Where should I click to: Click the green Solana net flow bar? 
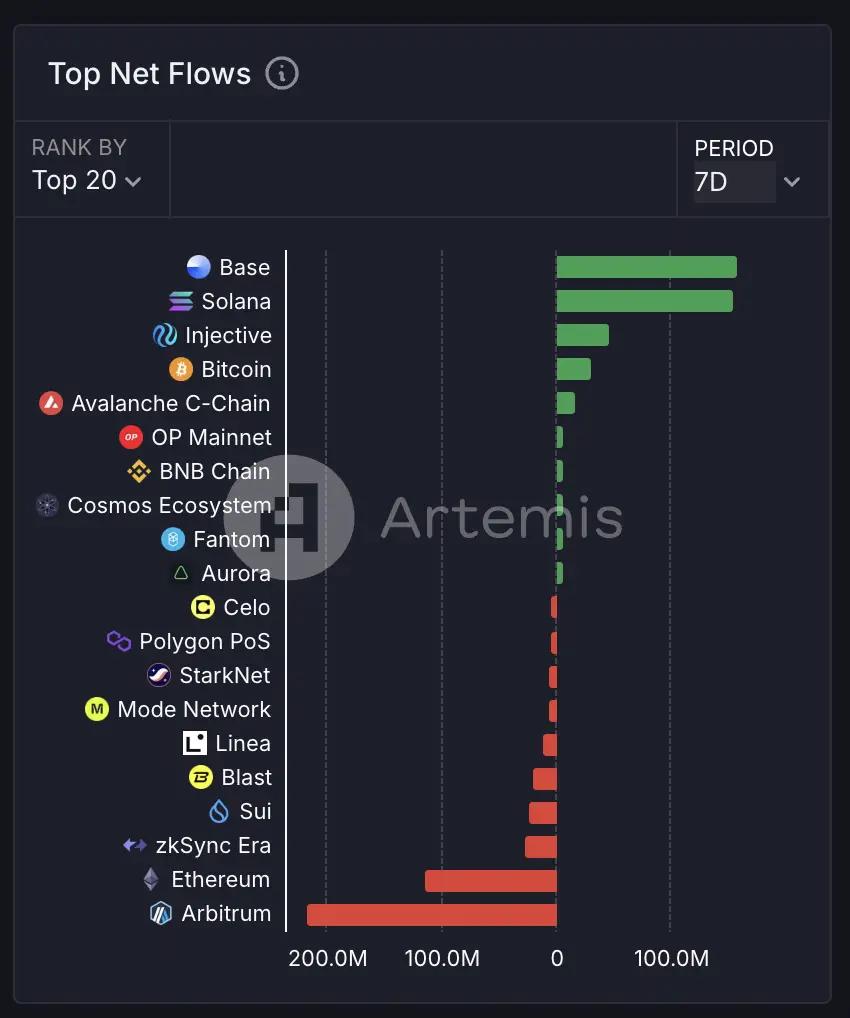[644, 301]
